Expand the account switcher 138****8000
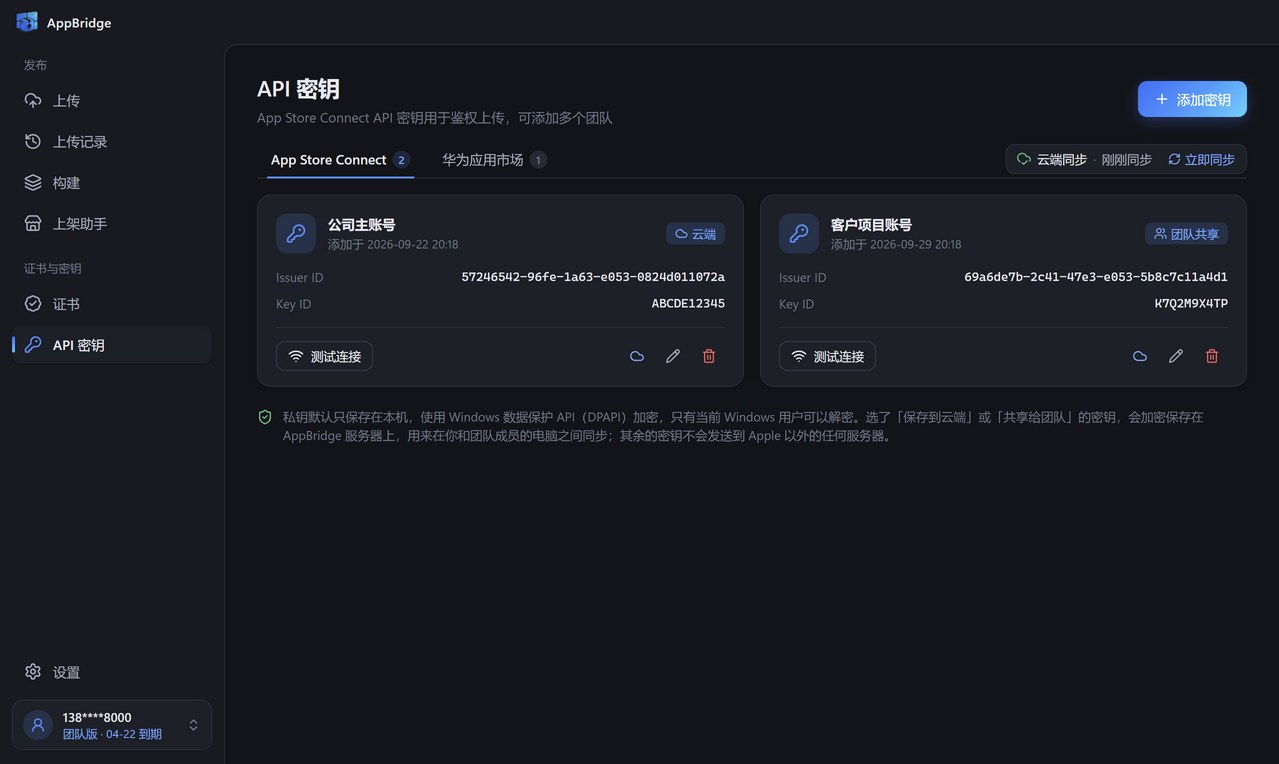 (x=112, y=725)
